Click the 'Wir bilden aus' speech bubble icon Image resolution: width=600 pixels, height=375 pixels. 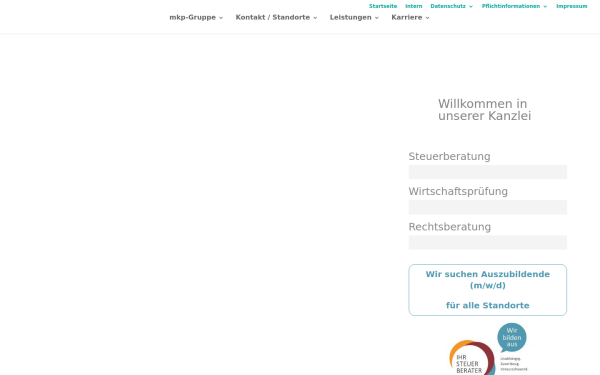(x=512, y=338)
